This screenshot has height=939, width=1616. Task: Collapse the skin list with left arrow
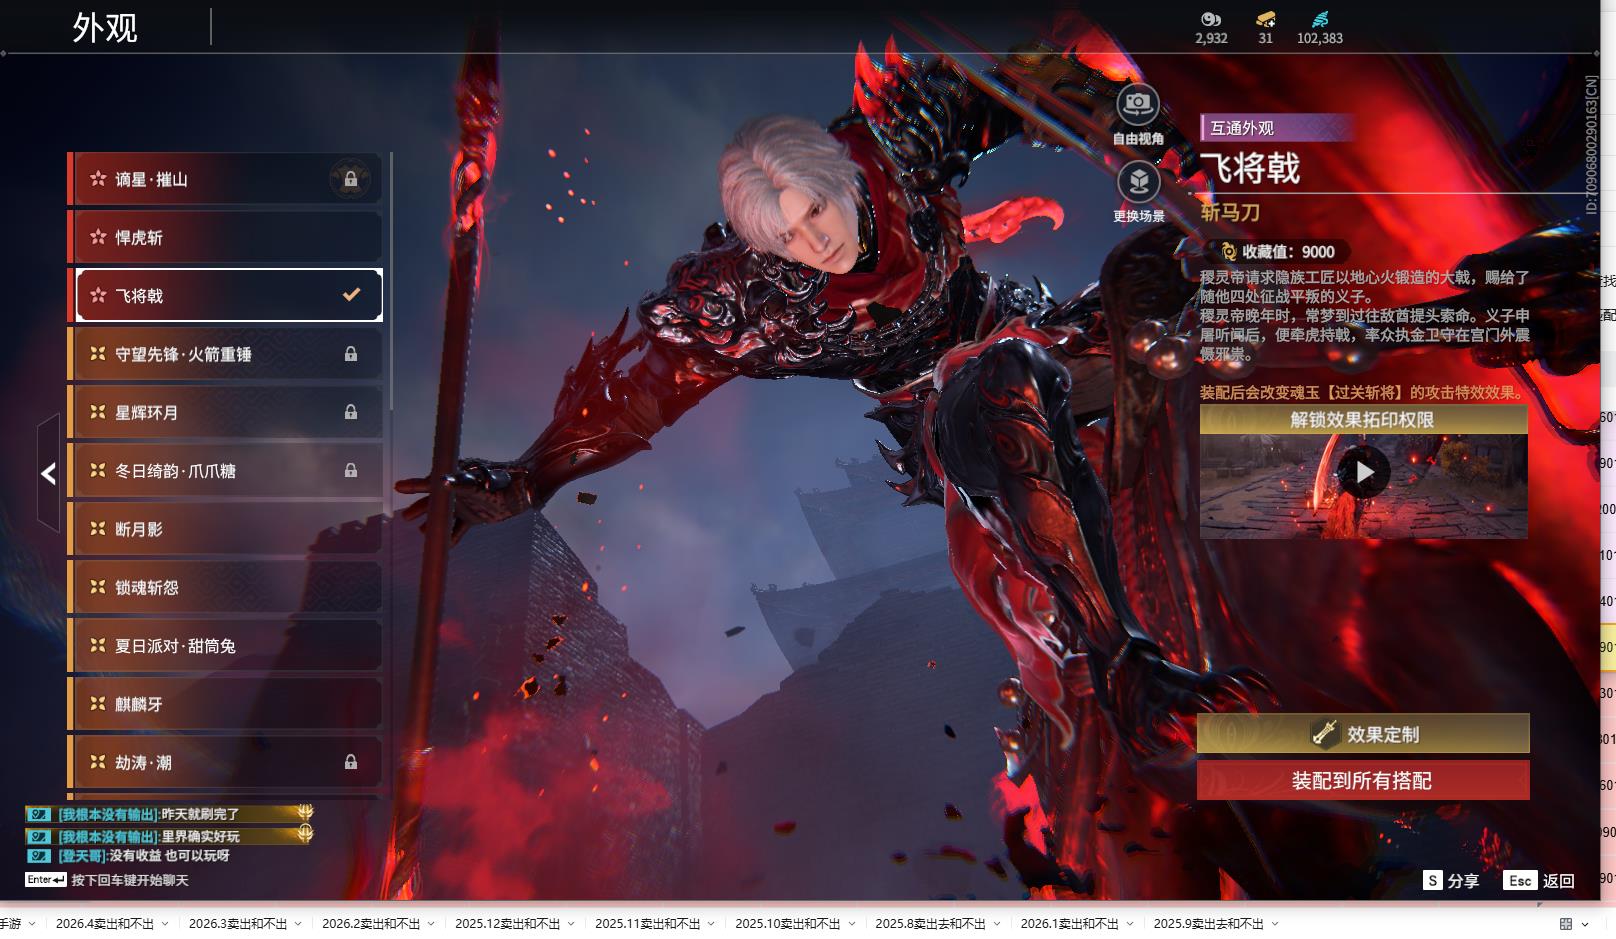[48, 473]
